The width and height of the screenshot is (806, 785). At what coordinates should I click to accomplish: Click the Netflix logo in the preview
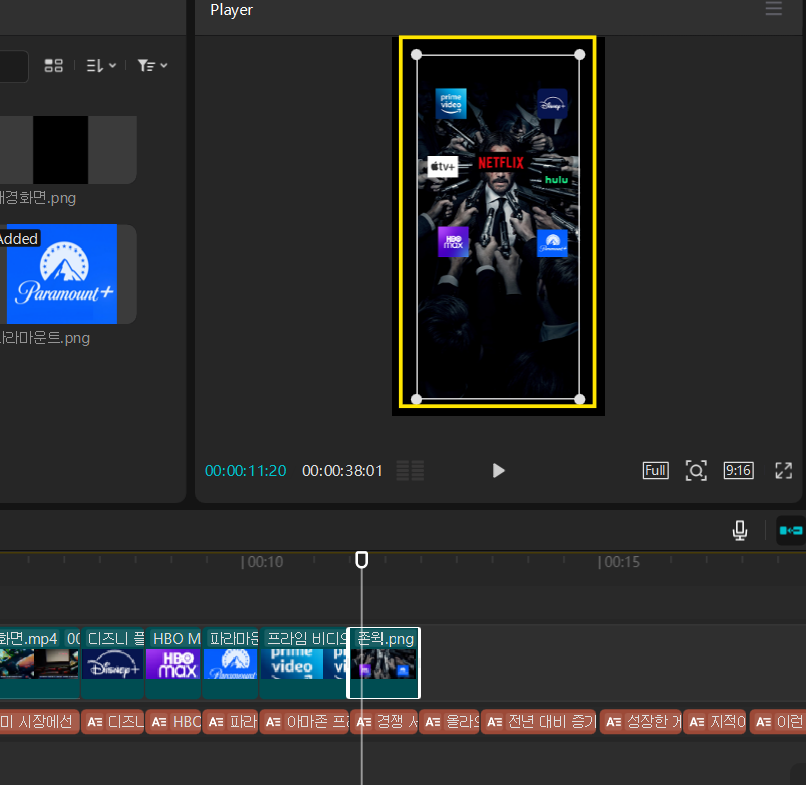[501, 163]
